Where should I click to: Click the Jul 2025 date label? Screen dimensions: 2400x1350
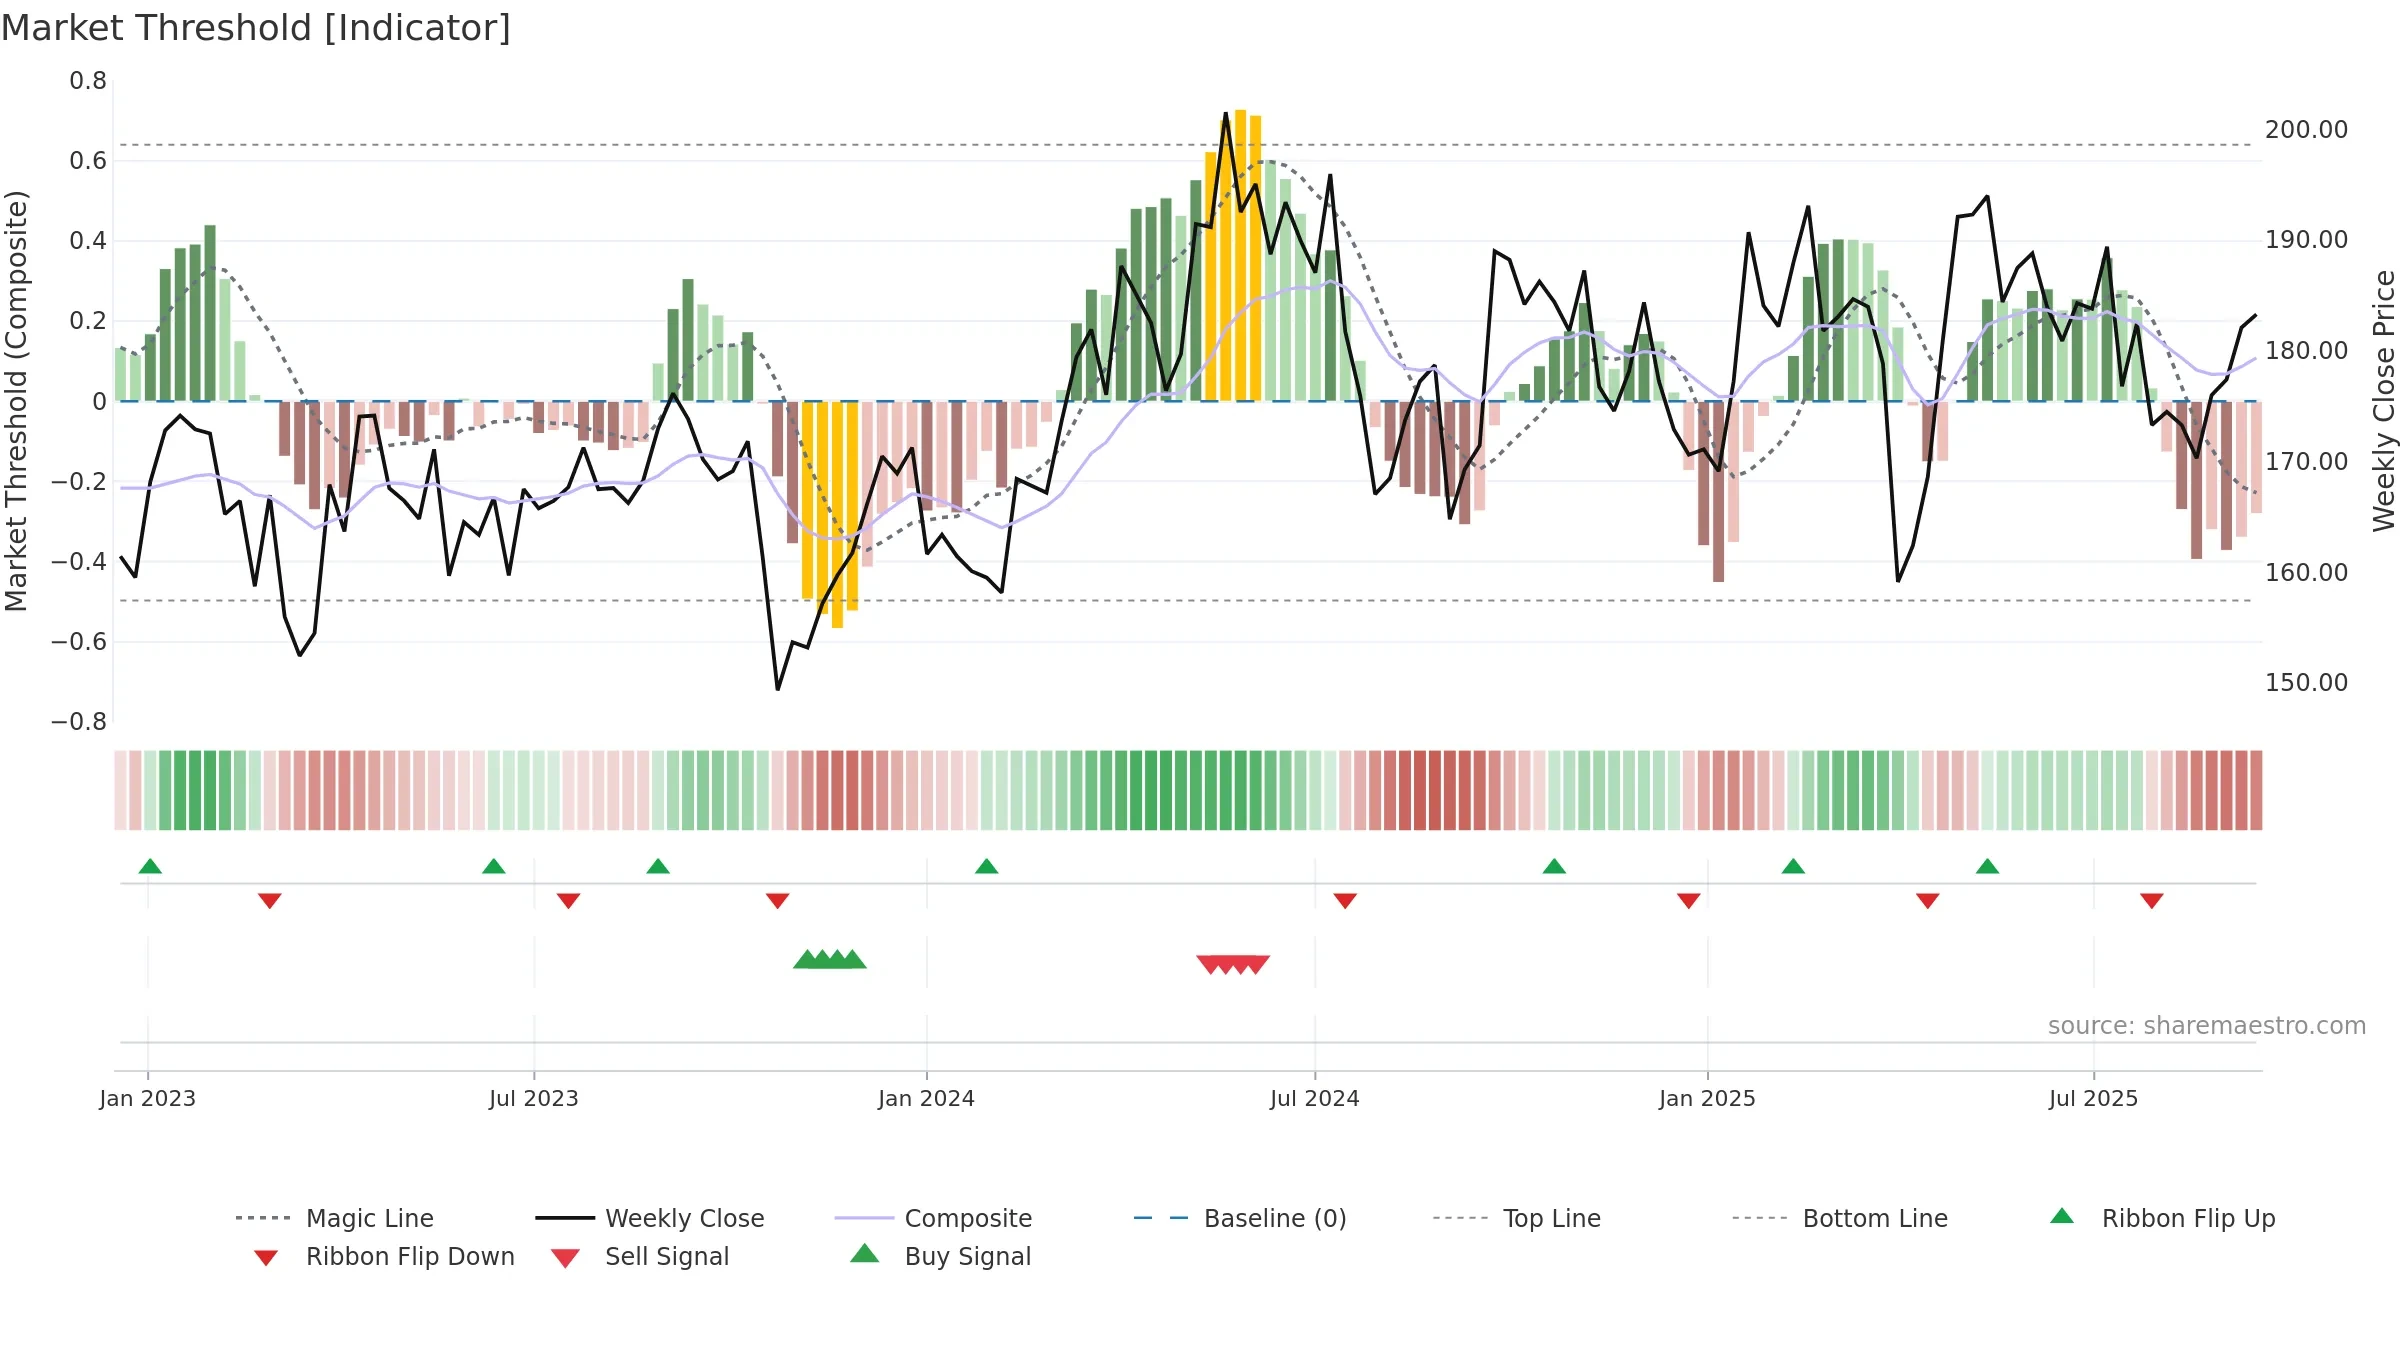(x=2094, y=1098)
